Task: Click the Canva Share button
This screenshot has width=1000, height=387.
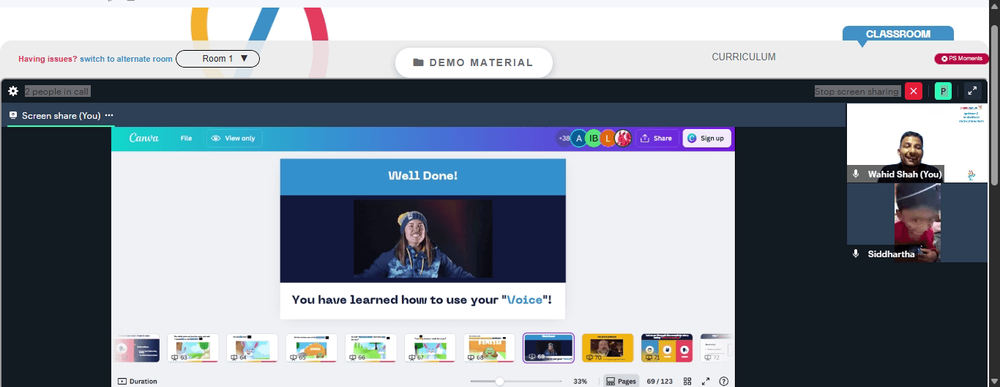Action: tap(657, 138)
